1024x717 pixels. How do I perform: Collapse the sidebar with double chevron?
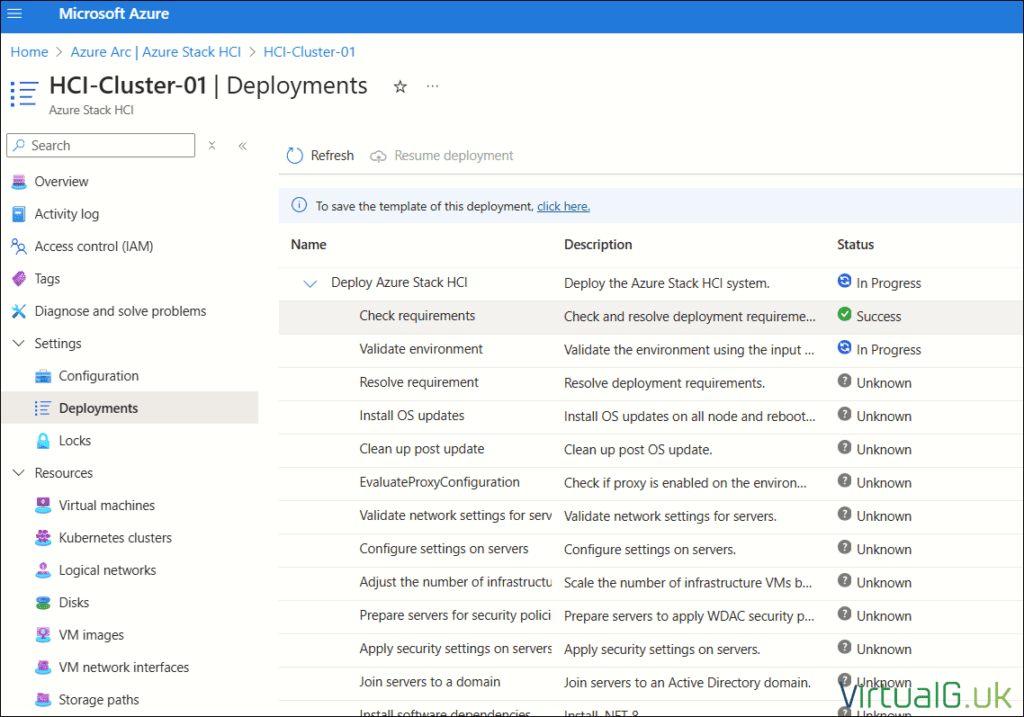point(242,146)
